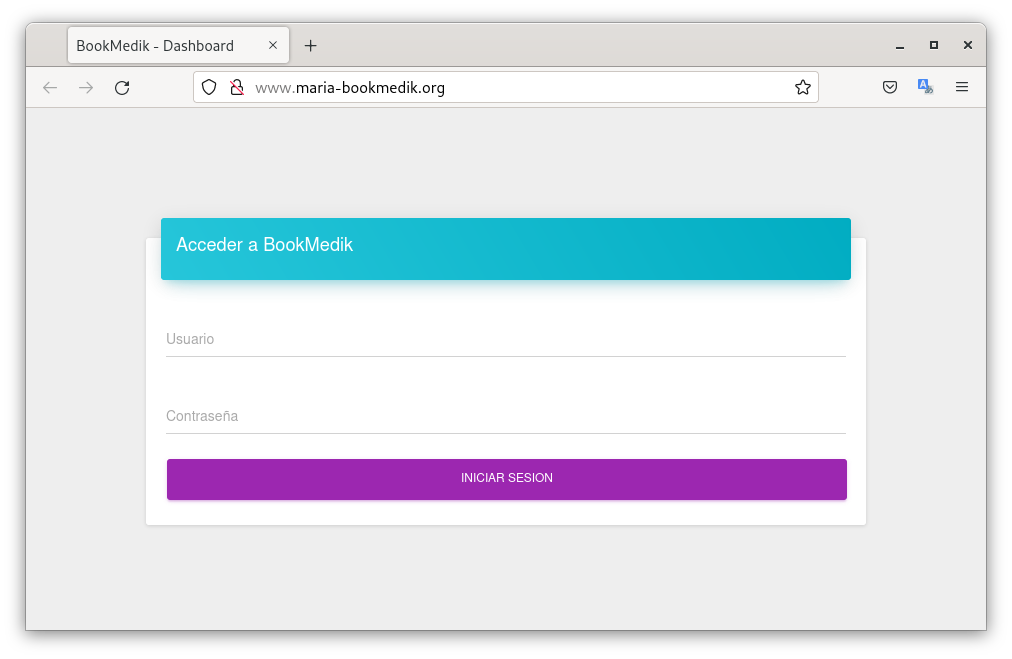Bookmark this page with the star
1012x659 pixels.
point(802,88)
